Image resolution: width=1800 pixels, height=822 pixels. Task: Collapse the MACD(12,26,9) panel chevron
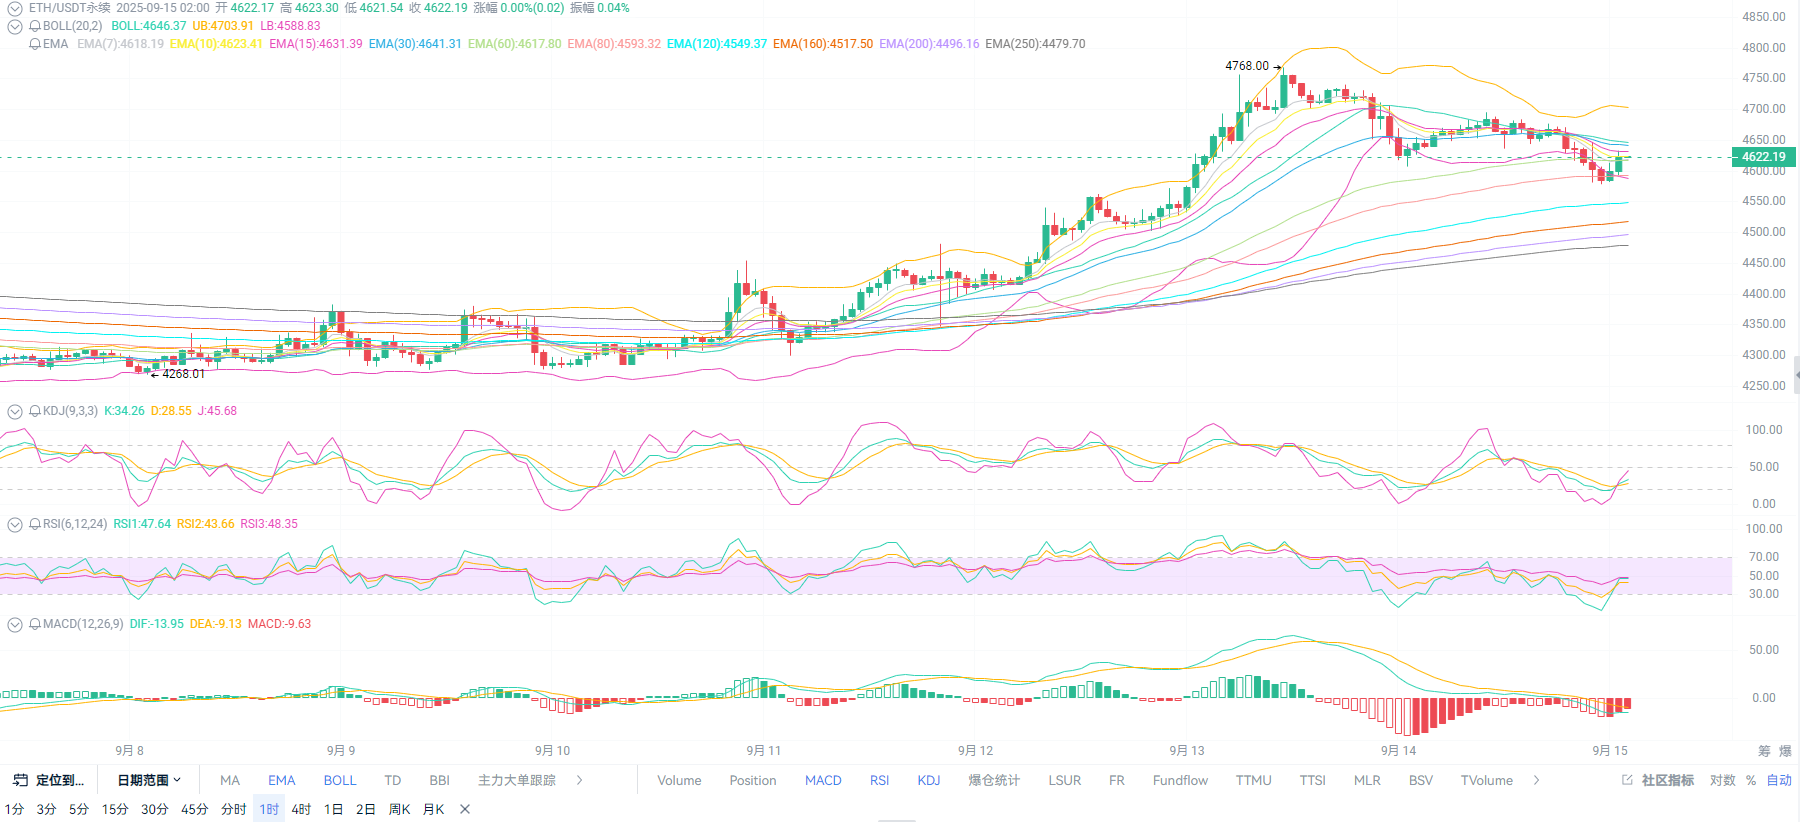[x=15, y=624]
